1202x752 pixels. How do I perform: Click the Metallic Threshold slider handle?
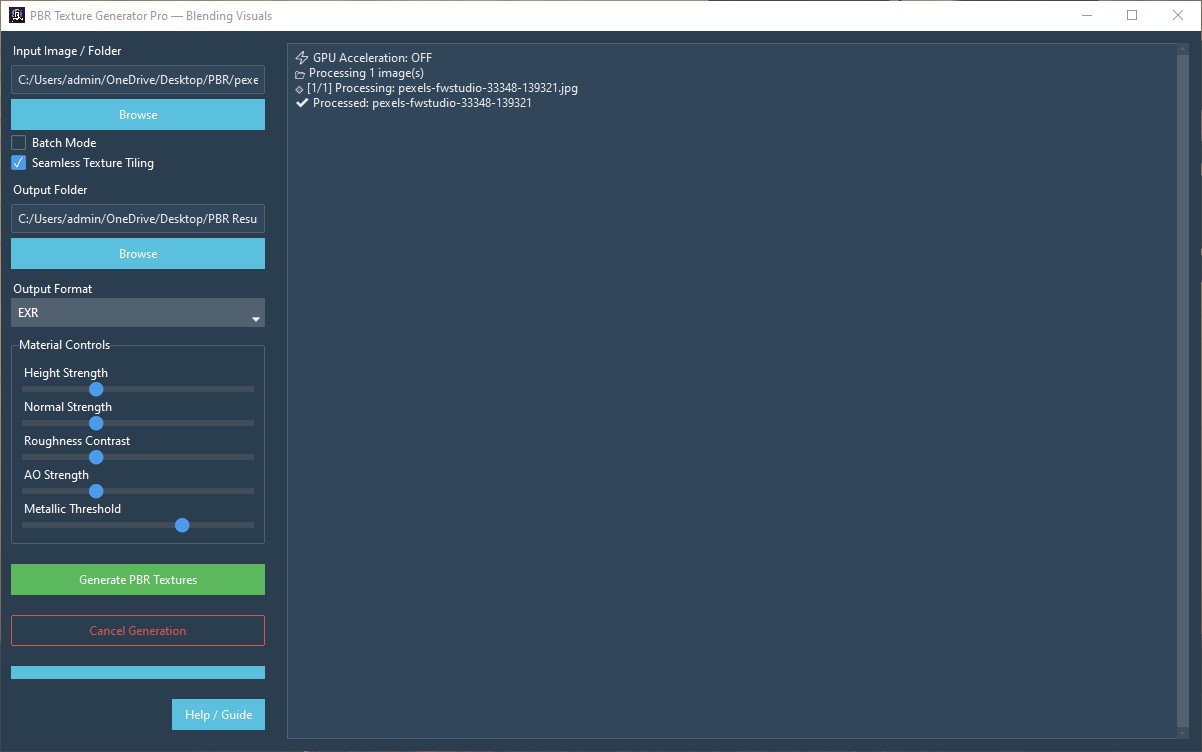point(182,525)
